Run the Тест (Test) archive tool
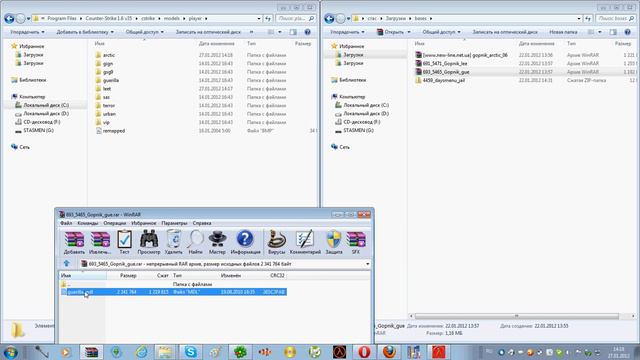 click(x=124, y=242)
